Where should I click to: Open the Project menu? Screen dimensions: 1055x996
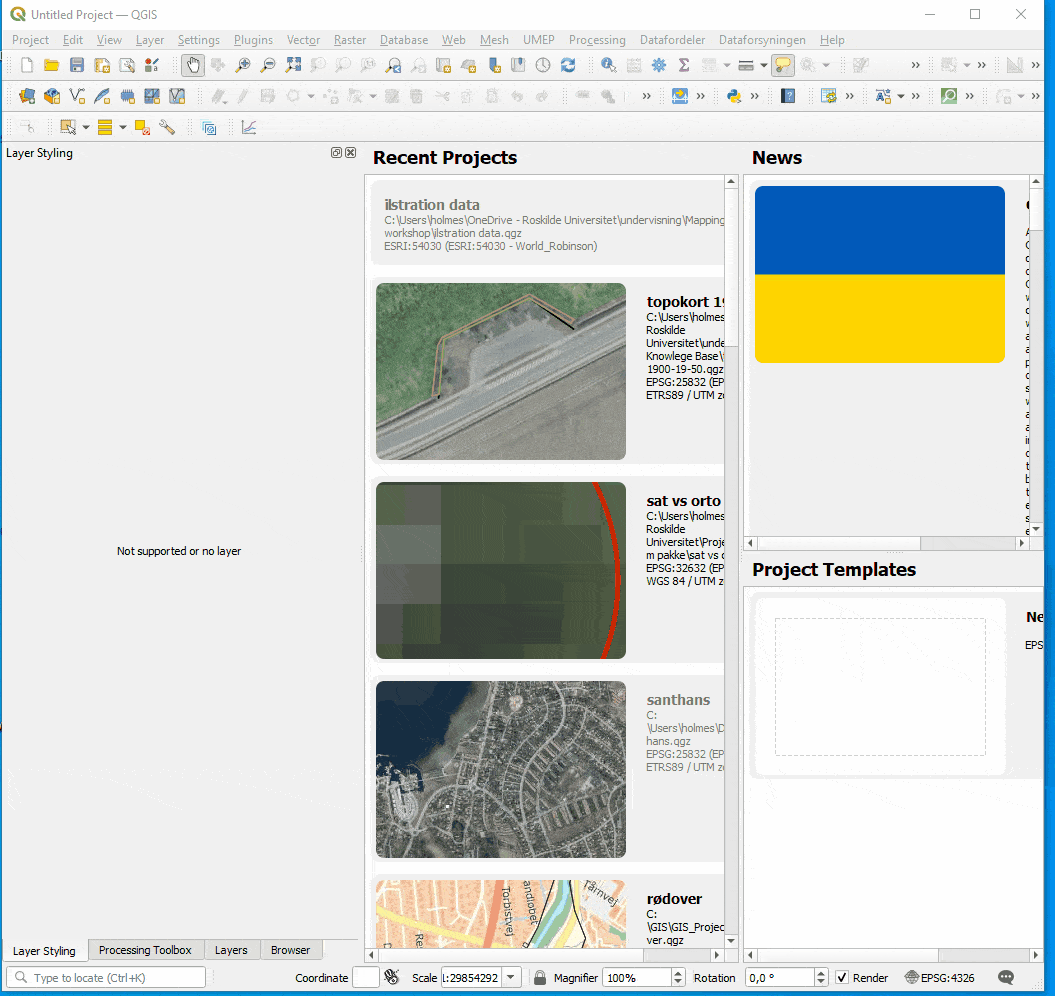point(30,40)
